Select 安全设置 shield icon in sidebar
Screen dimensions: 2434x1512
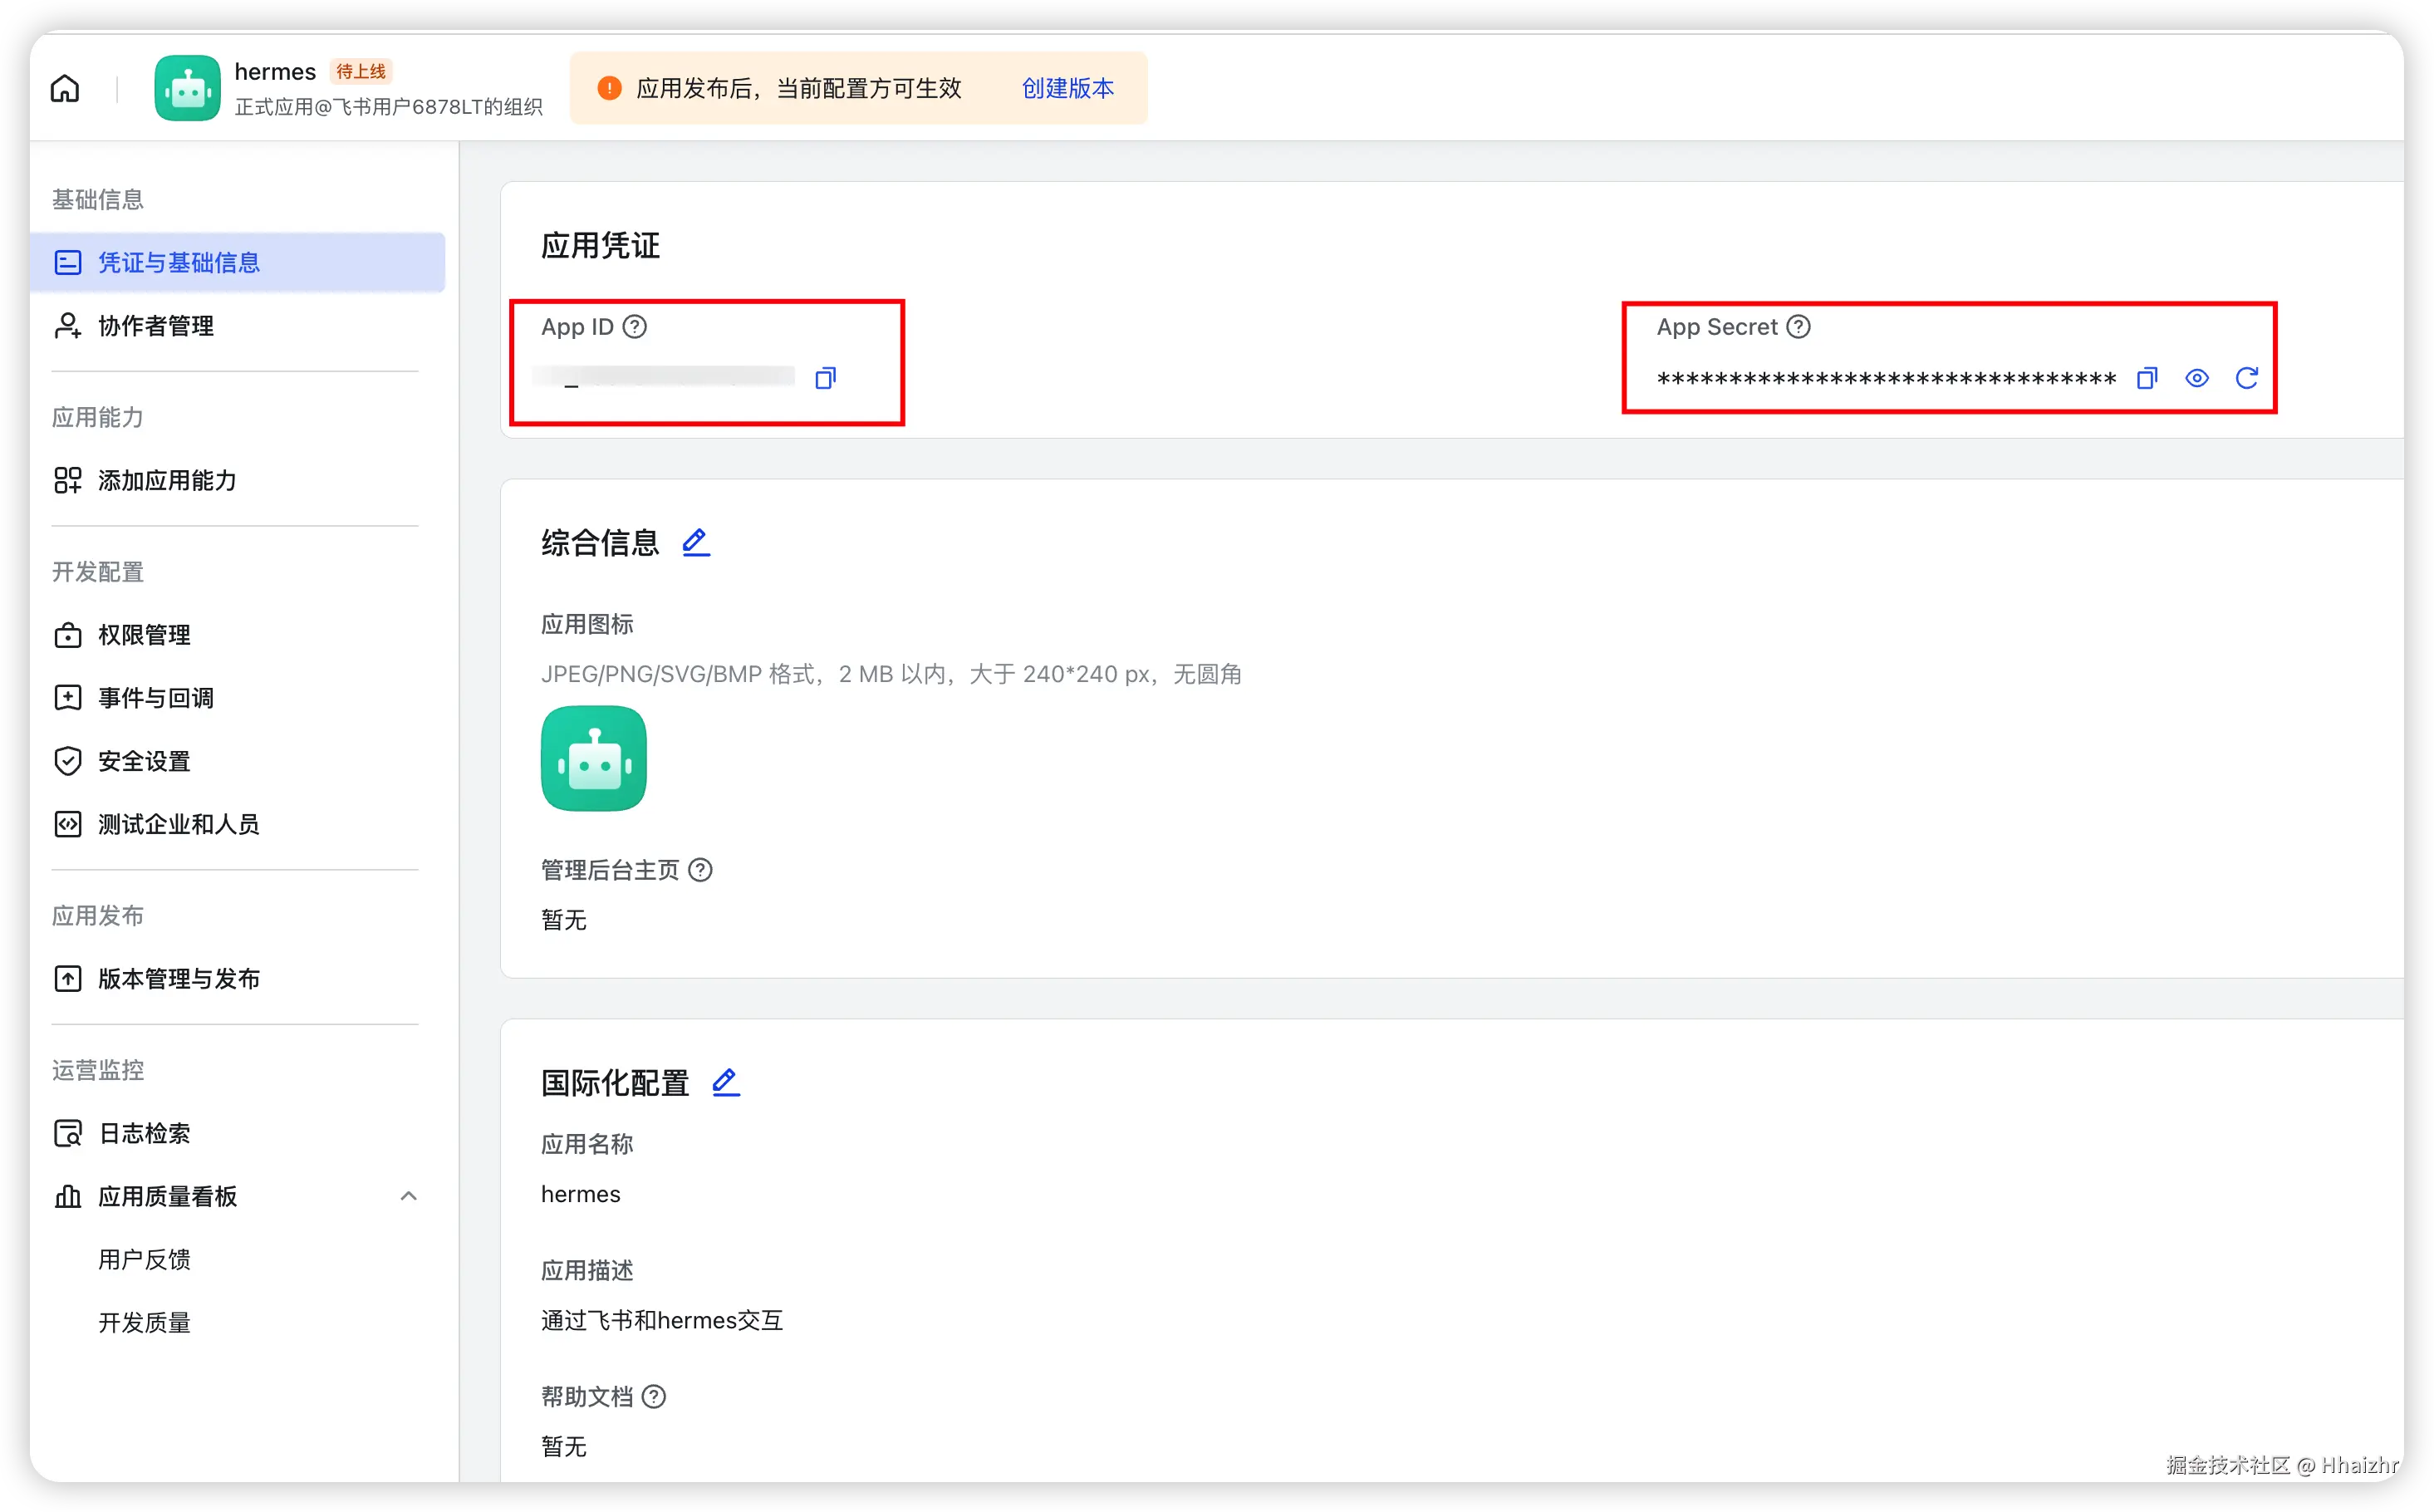pyautogui.click(x=67, y=761)
